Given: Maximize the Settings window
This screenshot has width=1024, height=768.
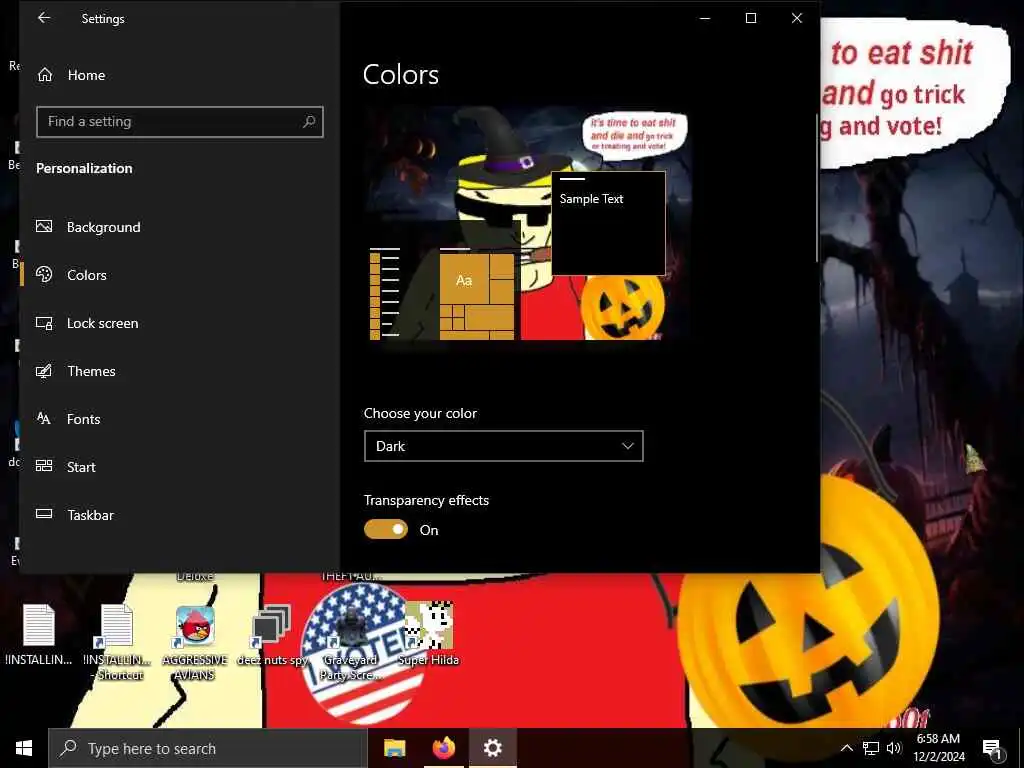Looking at the screenshot, I should point(751,18).
